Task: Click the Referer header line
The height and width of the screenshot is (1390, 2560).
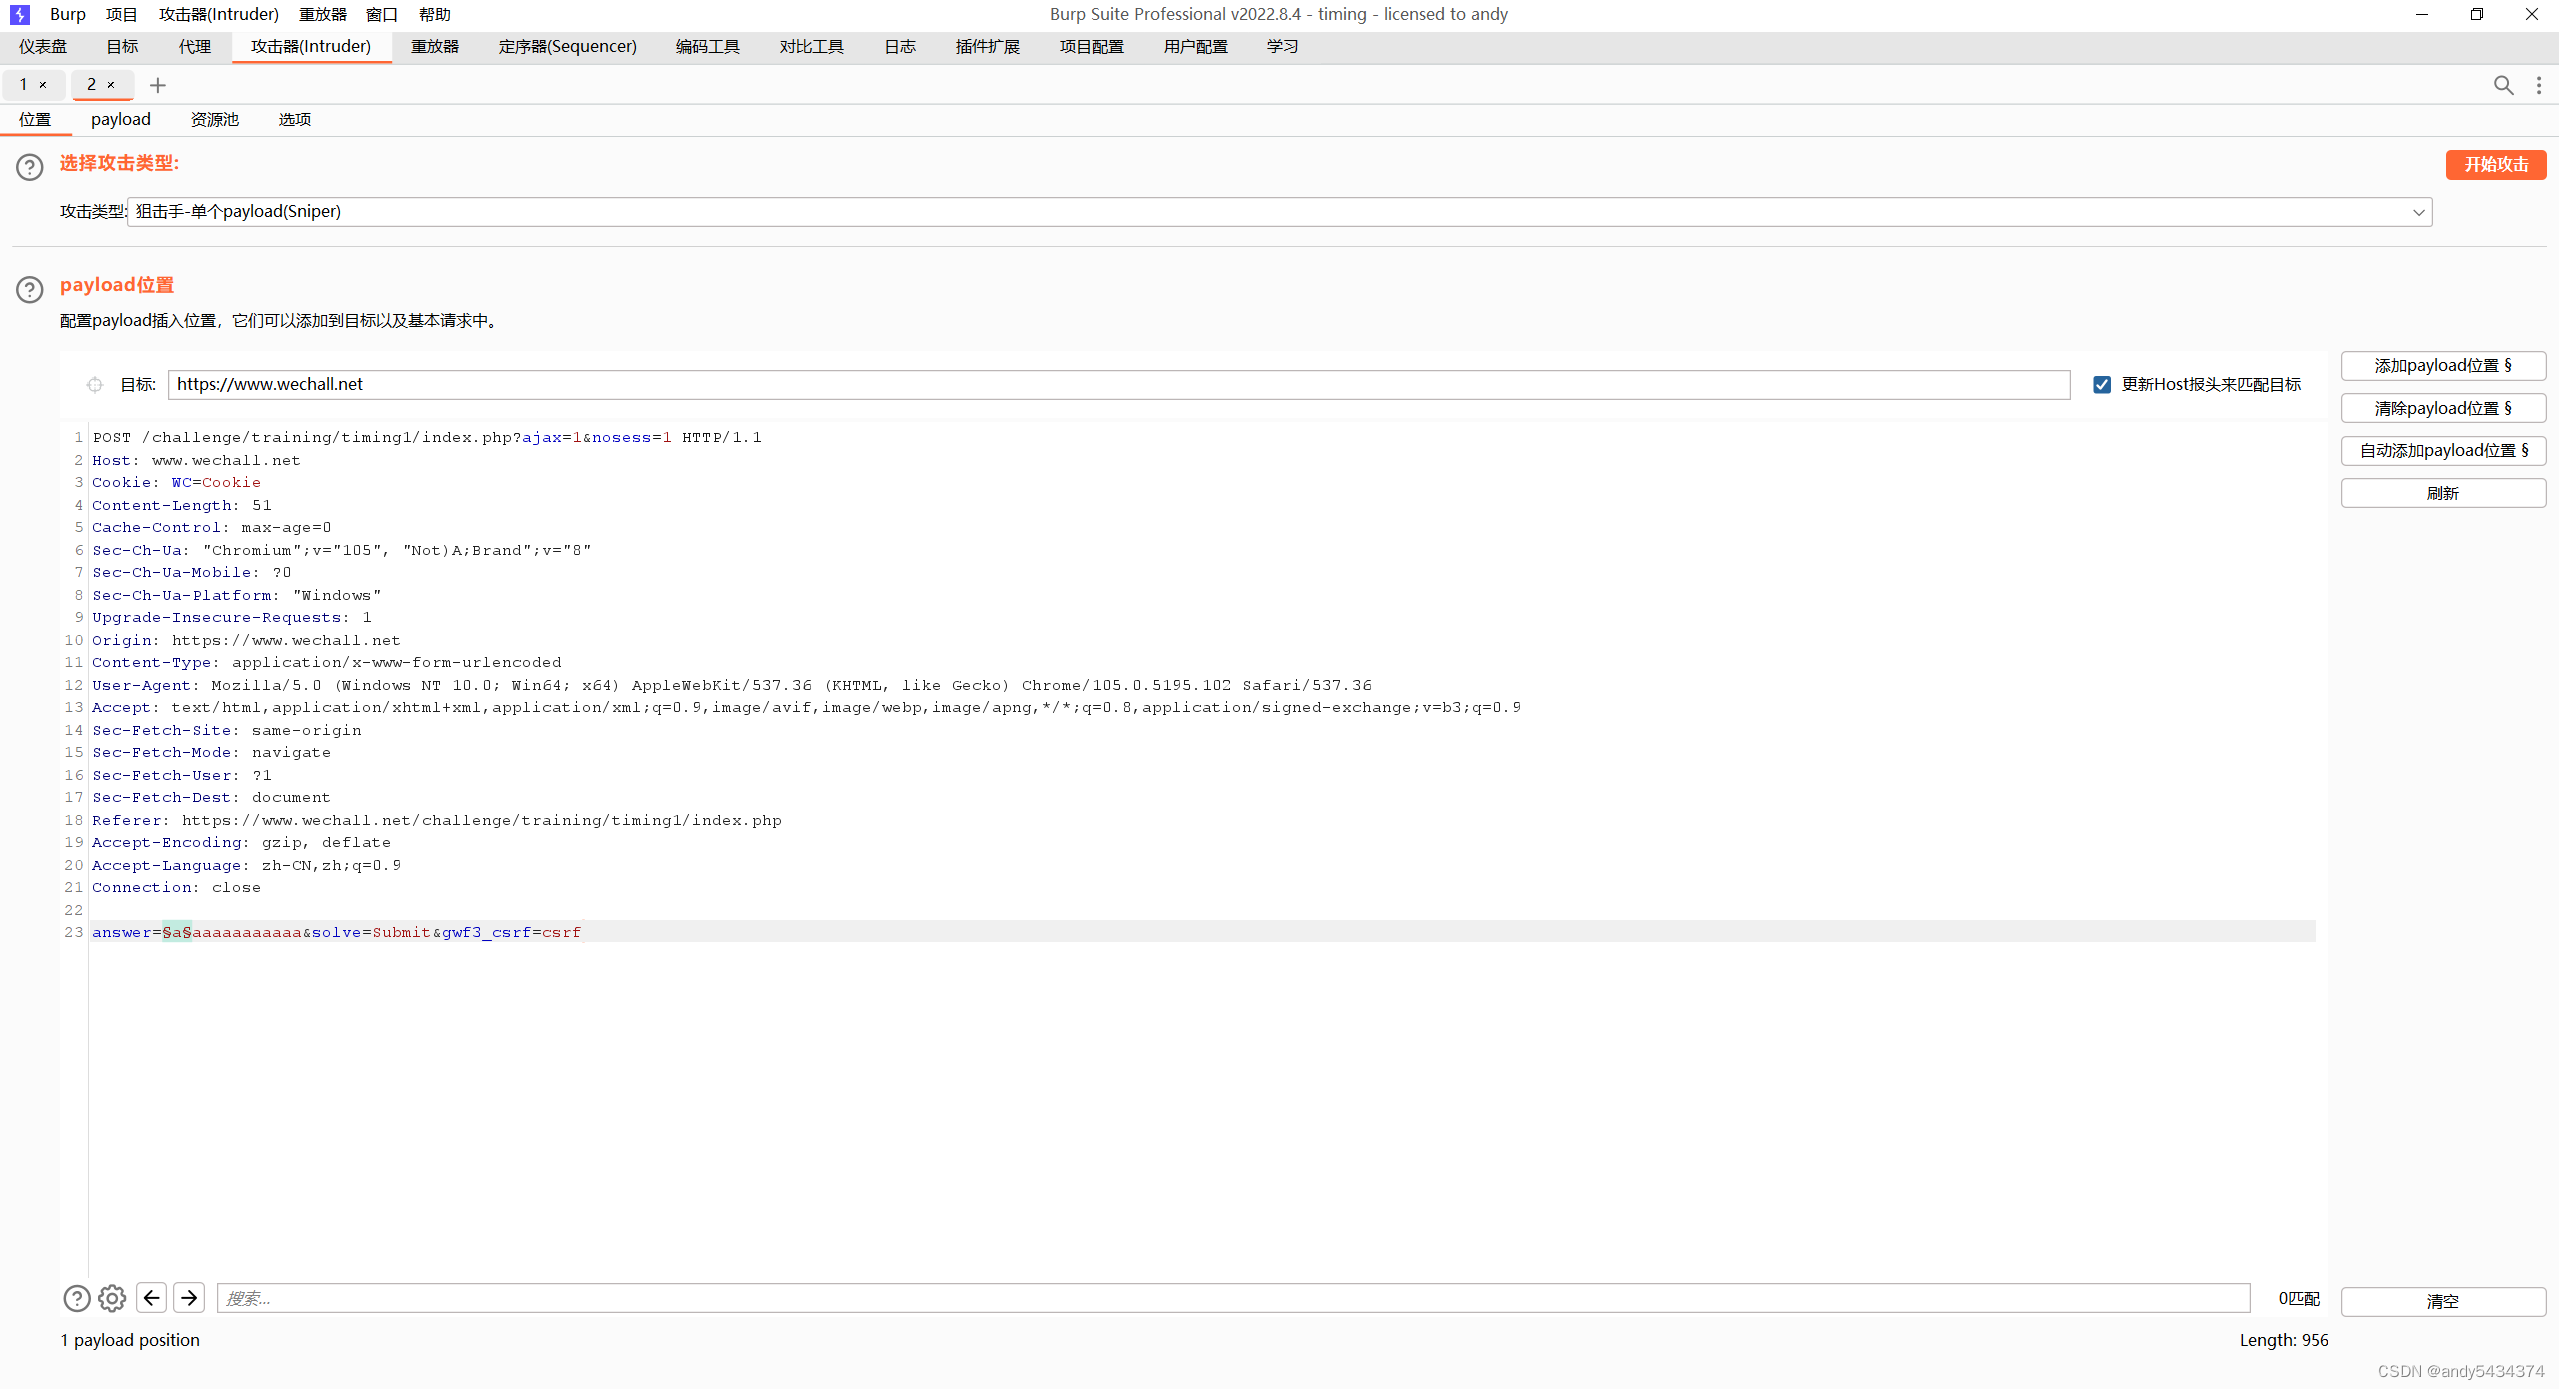Action: coord(437,820)
